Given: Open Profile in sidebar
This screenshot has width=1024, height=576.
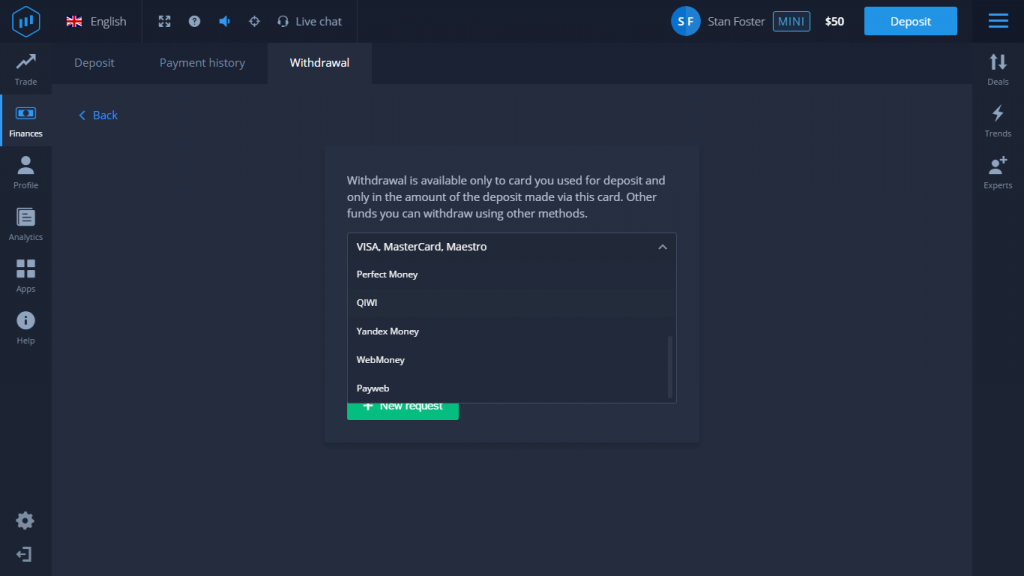Looking at the screenshot, I should 26,172.
